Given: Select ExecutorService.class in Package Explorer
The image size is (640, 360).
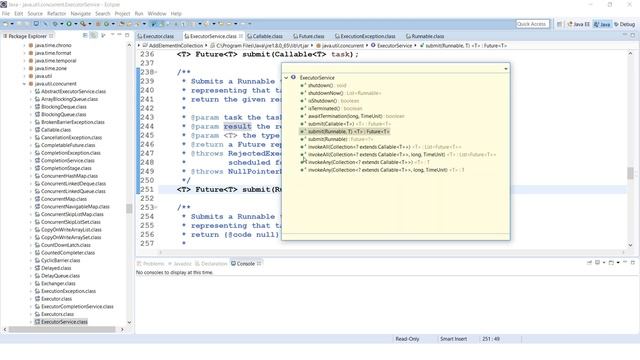Looking at the screenshot, I should (x=64, y=322).
